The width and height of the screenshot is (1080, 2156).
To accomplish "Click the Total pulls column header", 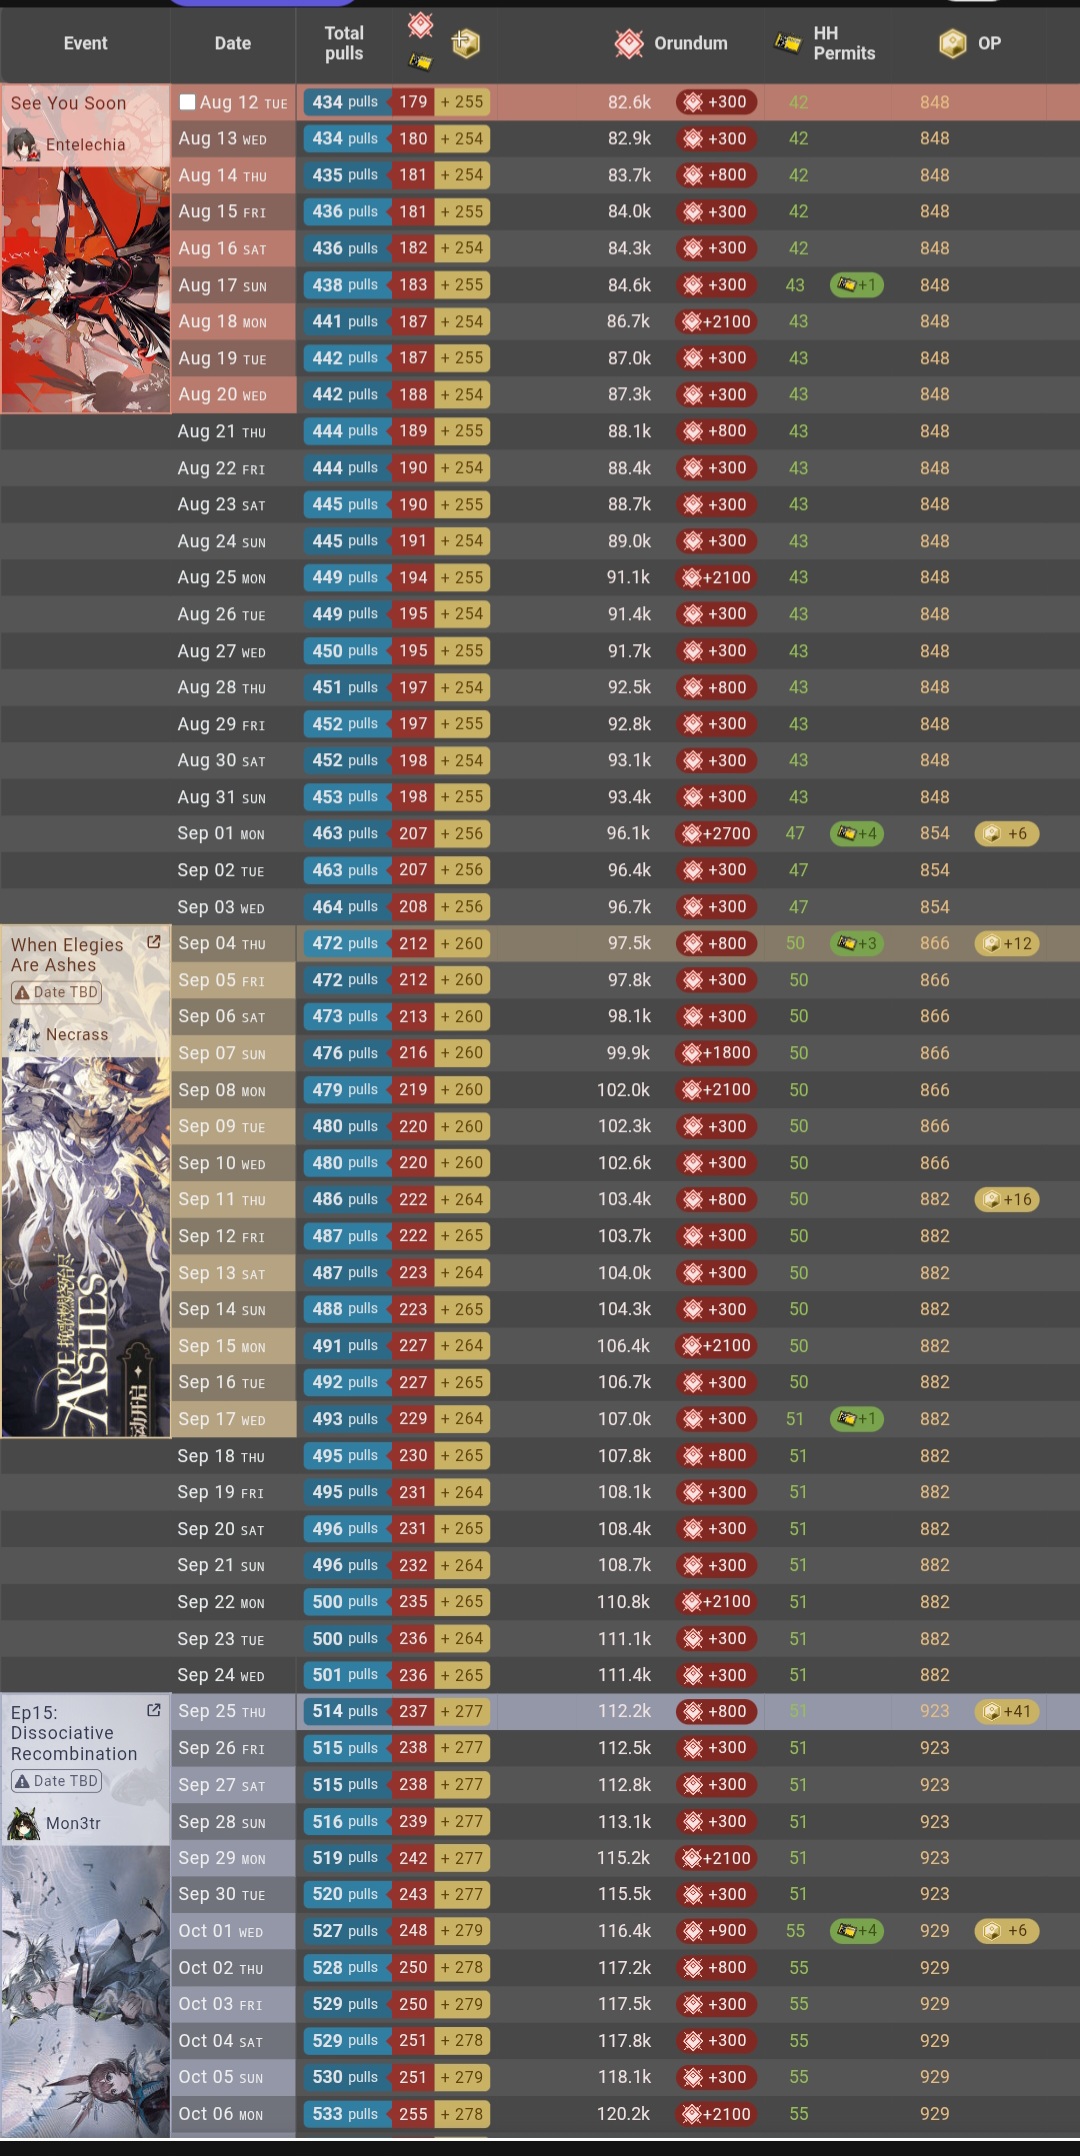I will 344,43.
